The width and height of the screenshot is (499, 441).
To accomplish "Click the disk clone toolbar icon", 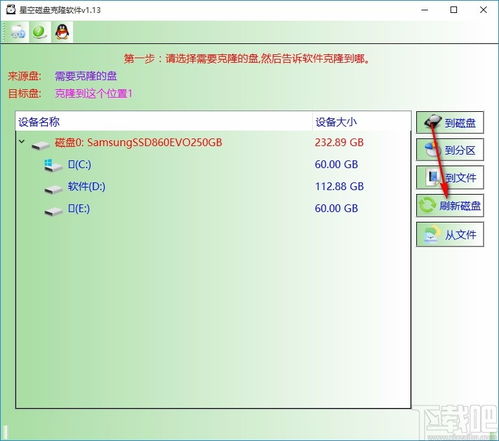I will (x=18, y=32).
